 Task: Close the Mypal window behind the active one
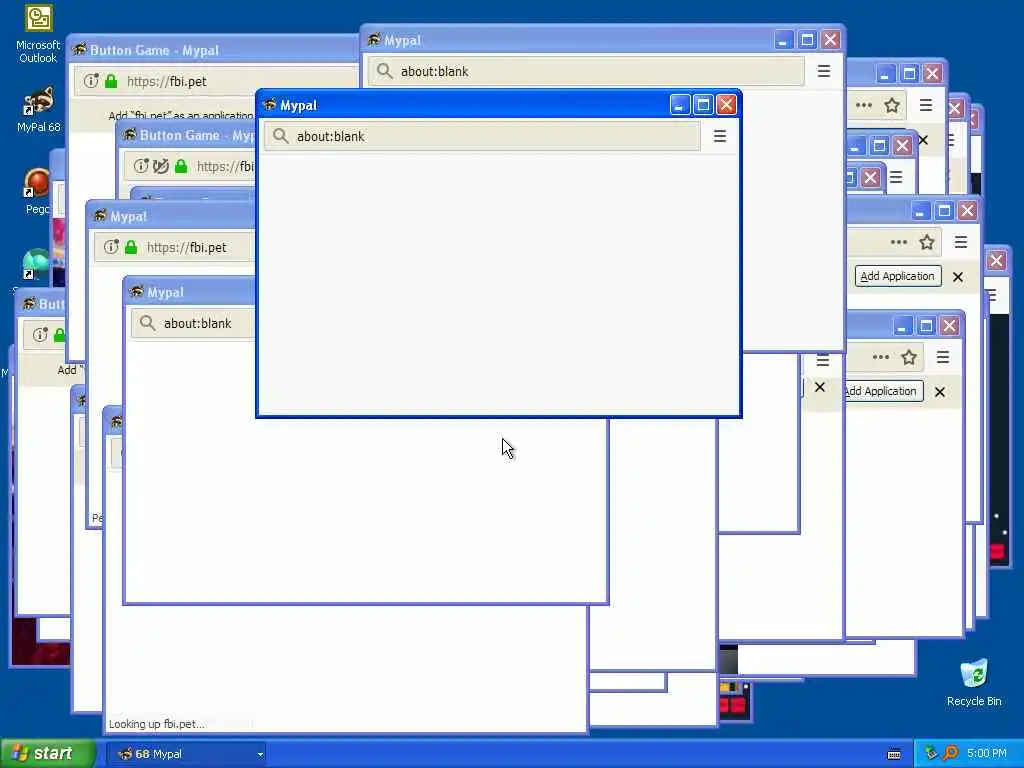[830, 40]
